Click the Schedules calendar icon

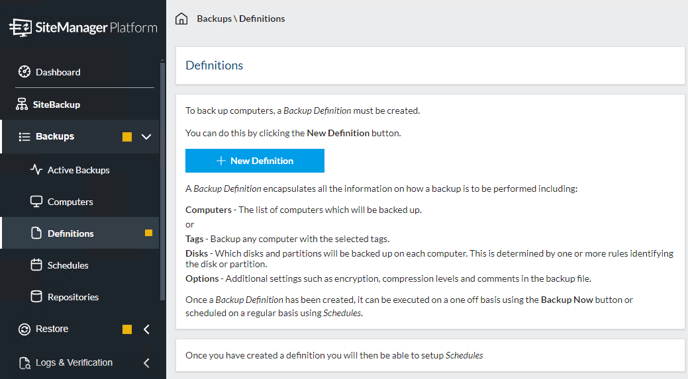[x=36, y=265]
